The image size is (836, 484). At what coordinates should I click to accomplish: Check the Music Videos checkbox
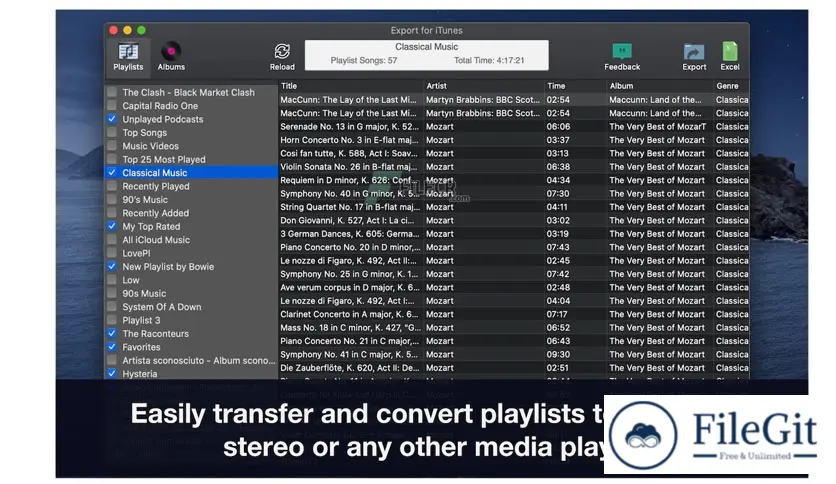(112, 146)
